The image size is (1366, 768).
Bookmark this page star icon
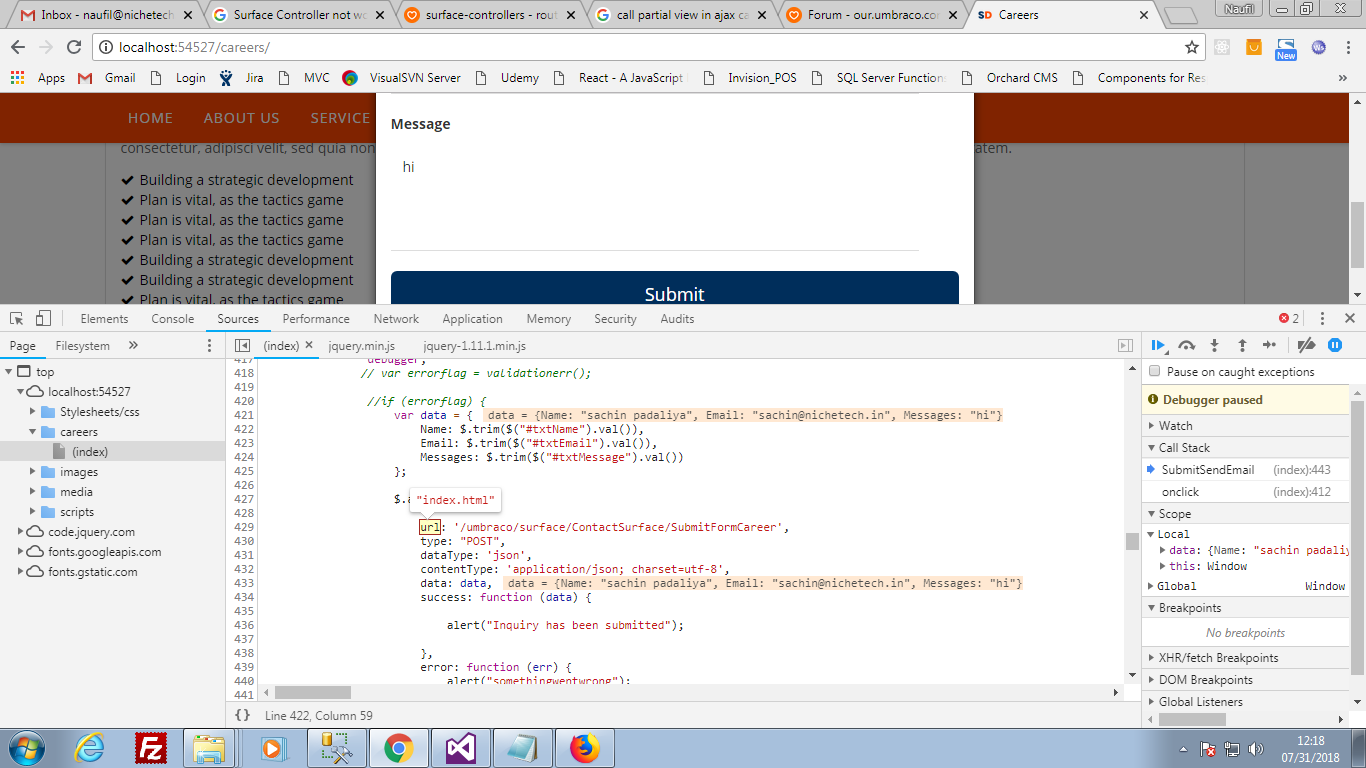pyautogui.click(x=1191, y=47)
